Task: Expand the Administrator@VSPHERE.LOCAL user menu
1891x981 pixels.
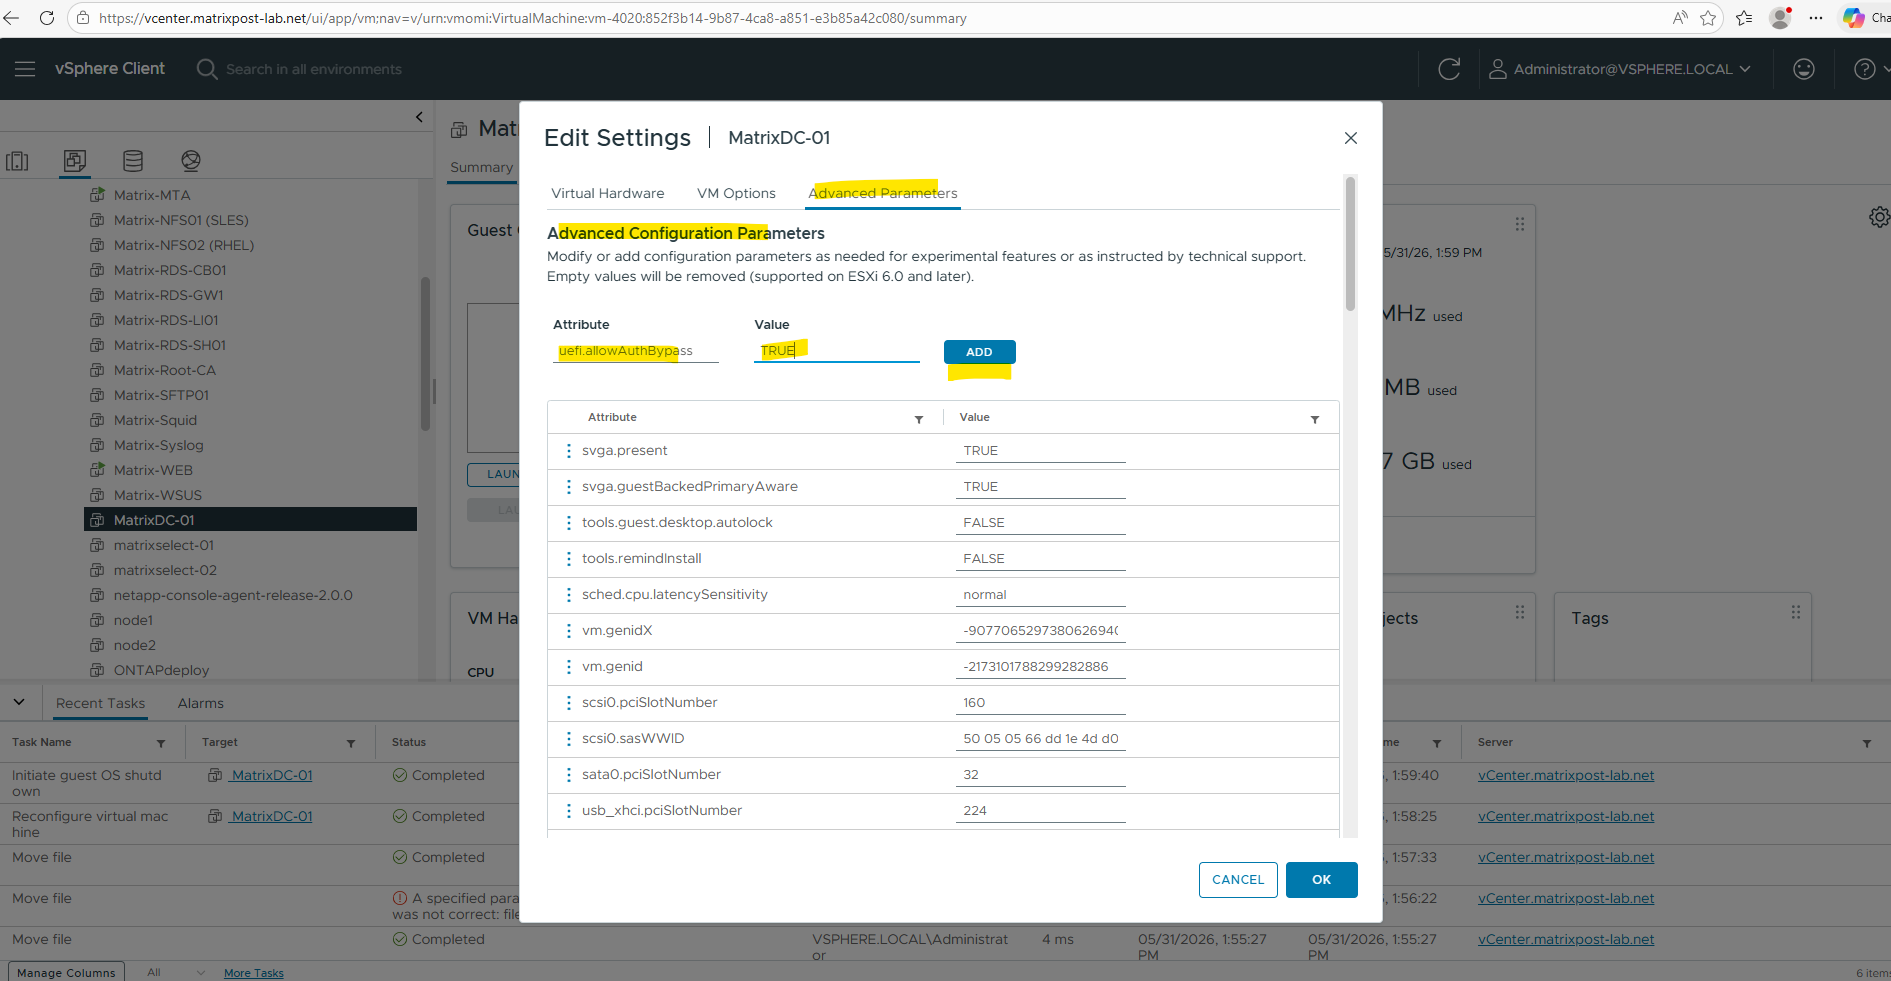Action: 1620,69
